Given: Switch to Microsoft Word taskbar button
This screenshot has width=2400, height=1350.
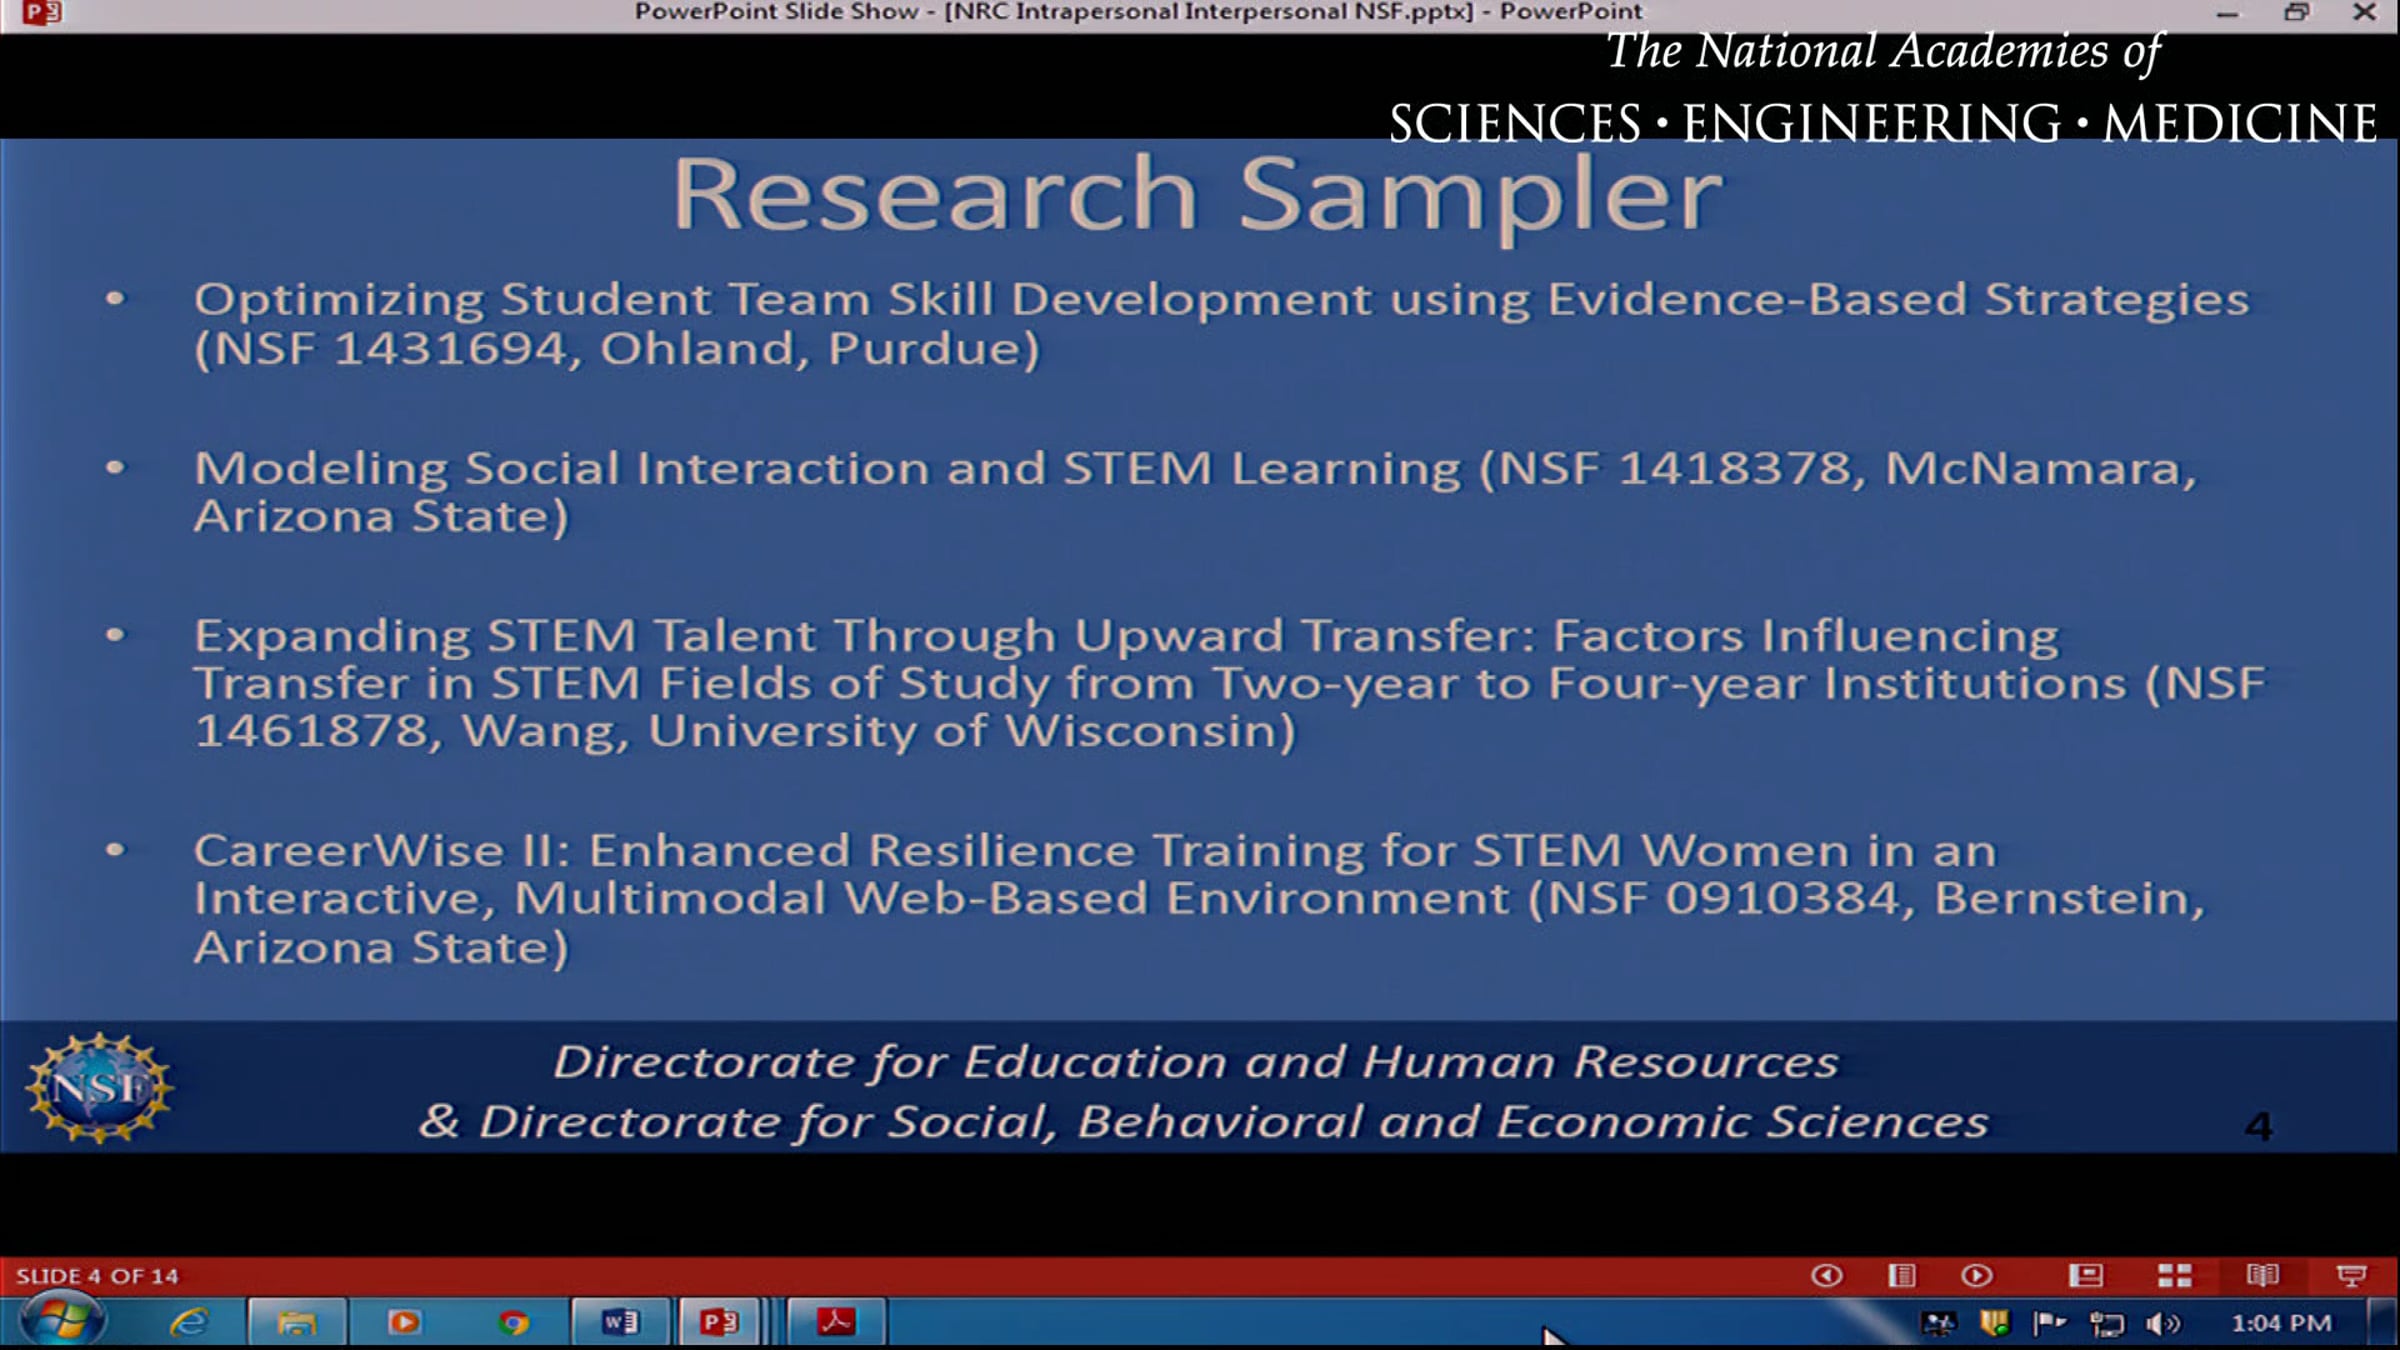Looking at the screenshot, I should (x=620, y=1323).
